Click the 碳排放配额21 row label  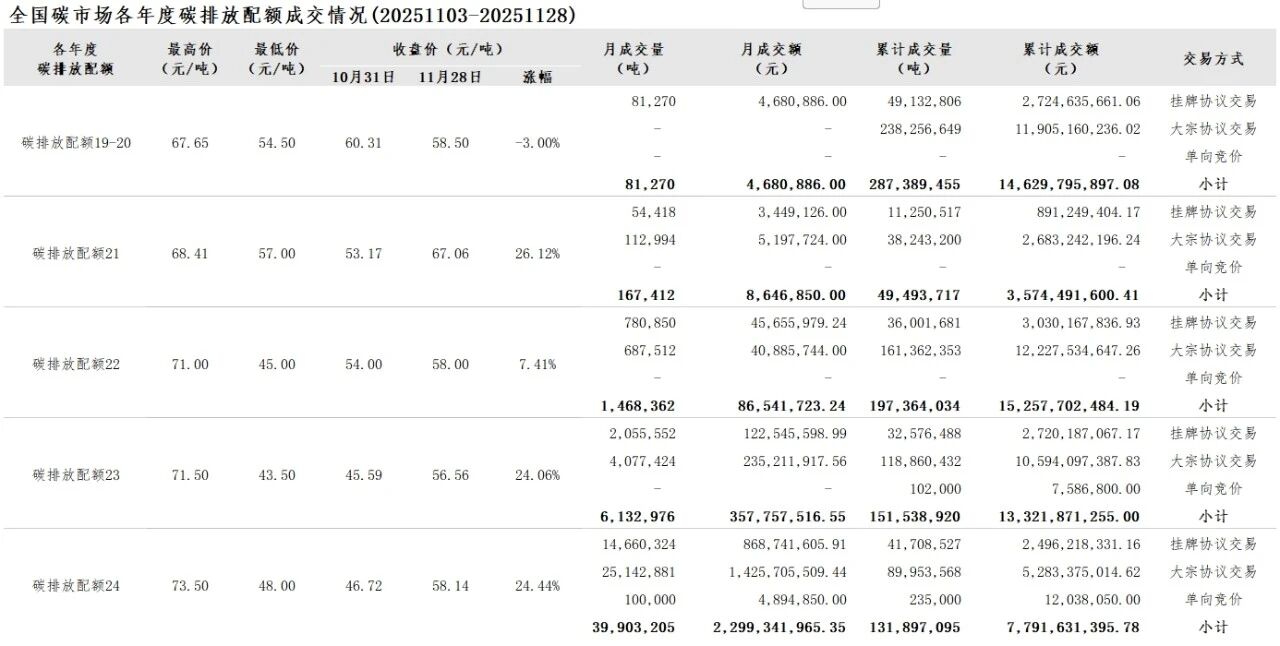point(76,254)
